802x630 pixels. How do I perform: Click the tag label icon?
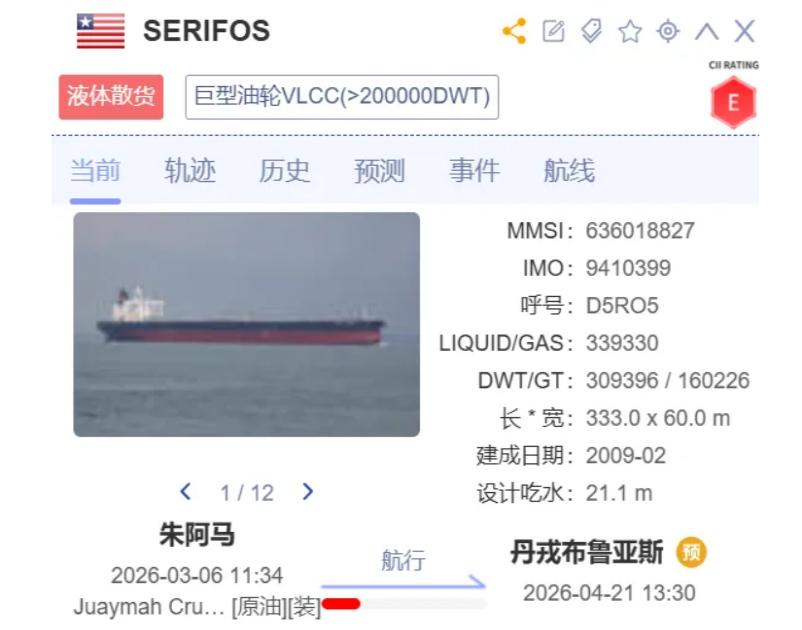pyautogui.click(x=592, y=31)
